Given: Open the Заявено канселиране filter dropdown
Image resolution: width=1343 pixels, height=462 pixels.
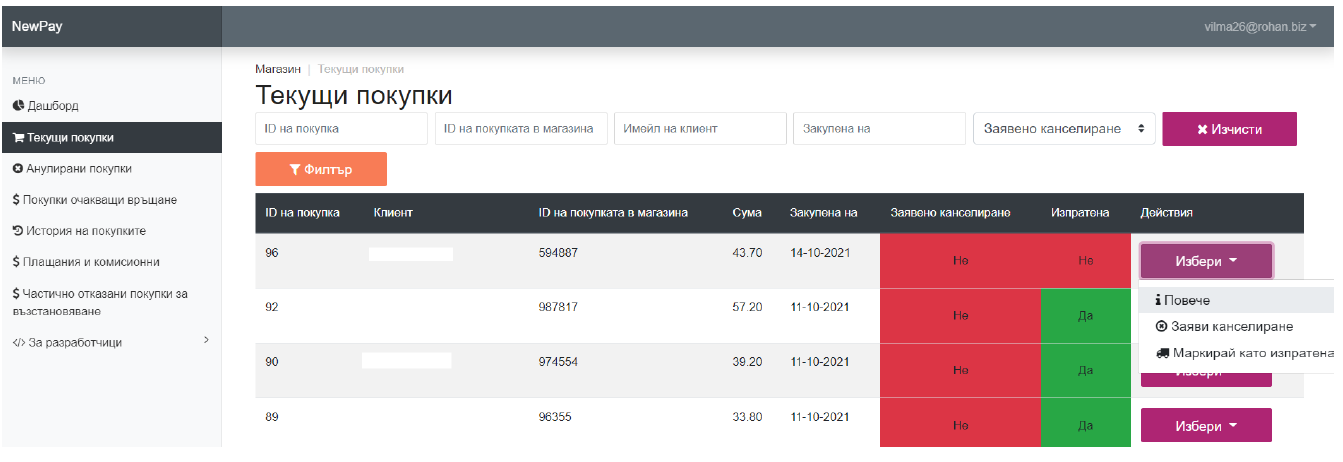Looking at the screenshot, I should [1063, 129].
